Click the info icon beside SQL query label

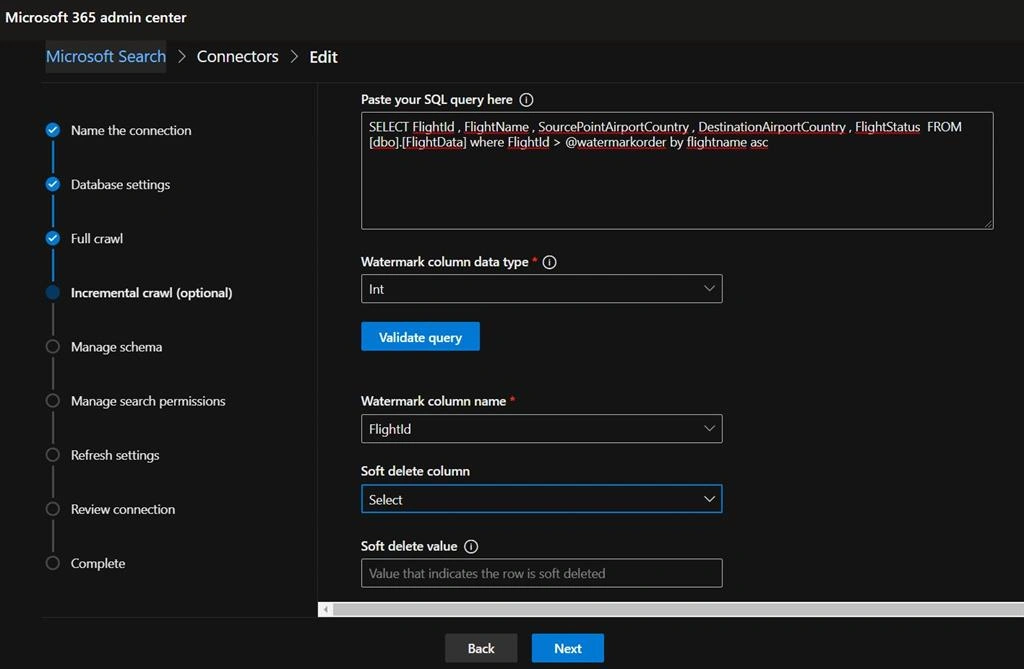[x=526, y=100]
